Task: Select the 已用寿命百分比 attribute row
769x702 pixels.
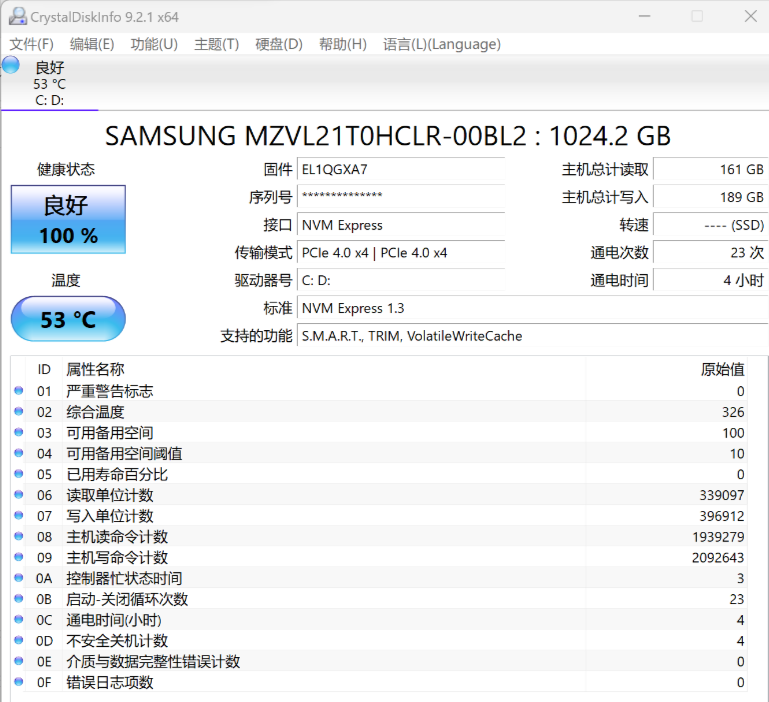Action: (379, 474)
